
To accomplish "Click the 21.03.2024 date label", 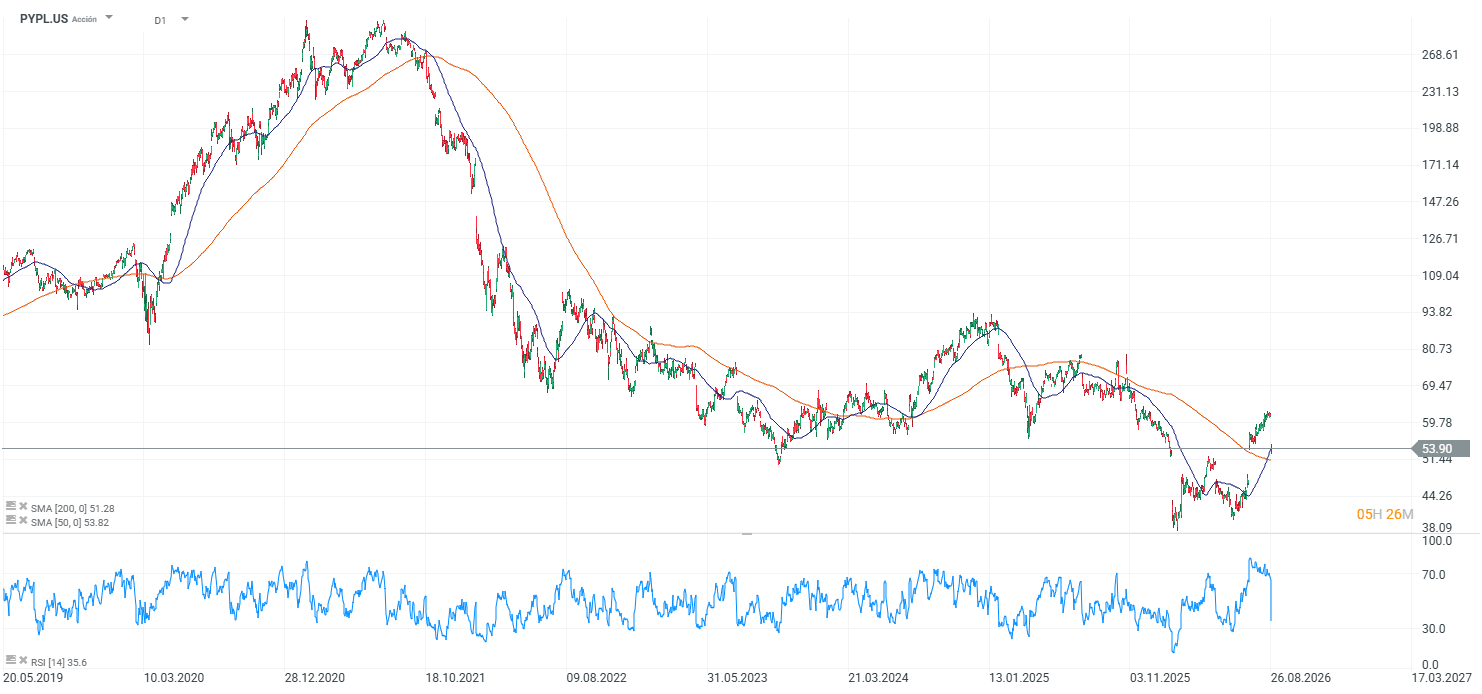I will coord(878,678).
